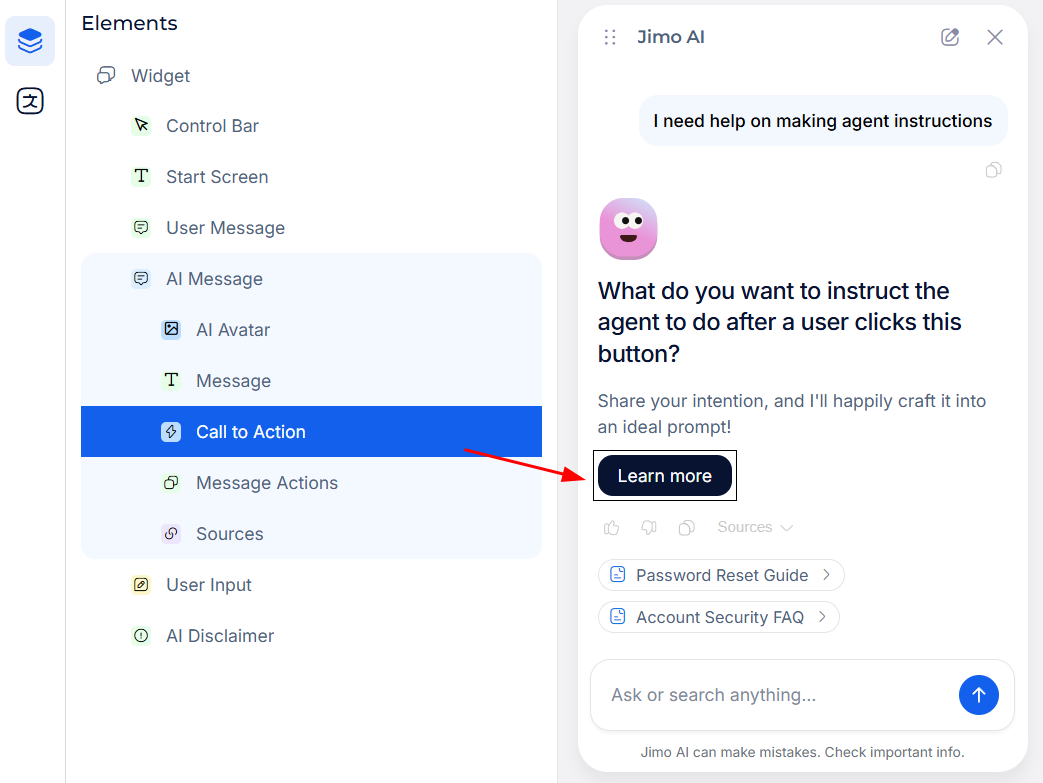Select the Message Actions element
This screenshot has height=783, width=1043.
266,483
